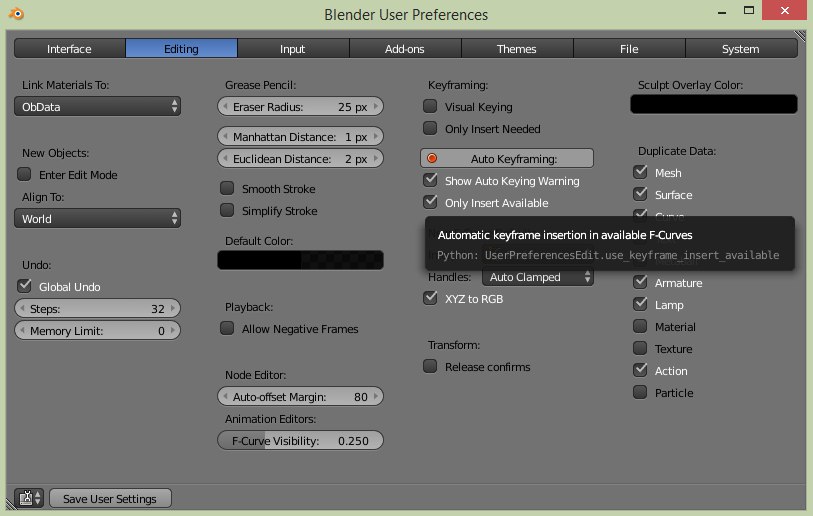Viewport: 813px width, 516px height.
Task: Click the Euclidean Distance value field
Action: coord(300,158)
